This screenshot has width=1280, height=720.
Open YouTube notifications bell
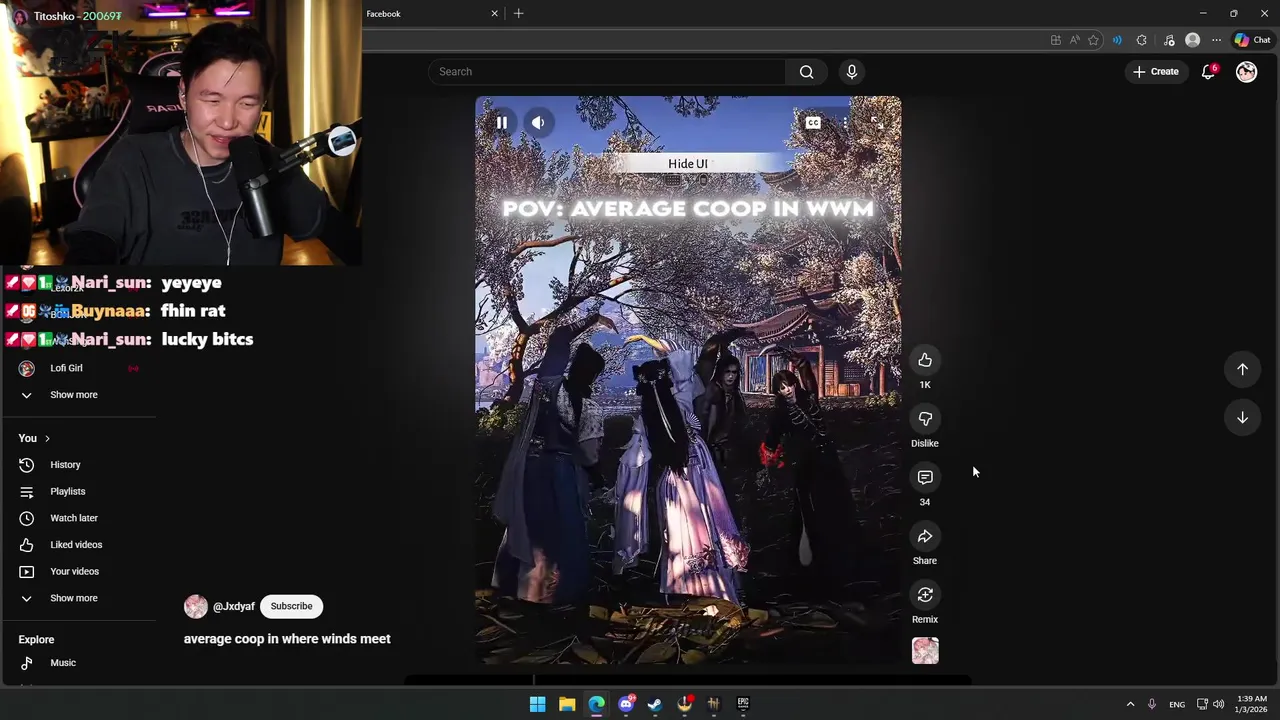tap(1208, 72)
